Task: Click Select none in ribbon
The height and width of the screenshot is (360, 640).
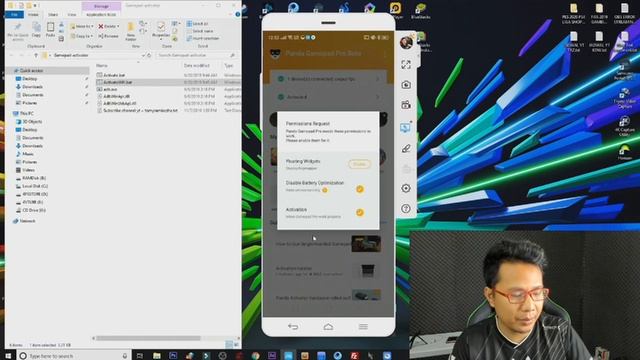Action: tap(199, 31)
